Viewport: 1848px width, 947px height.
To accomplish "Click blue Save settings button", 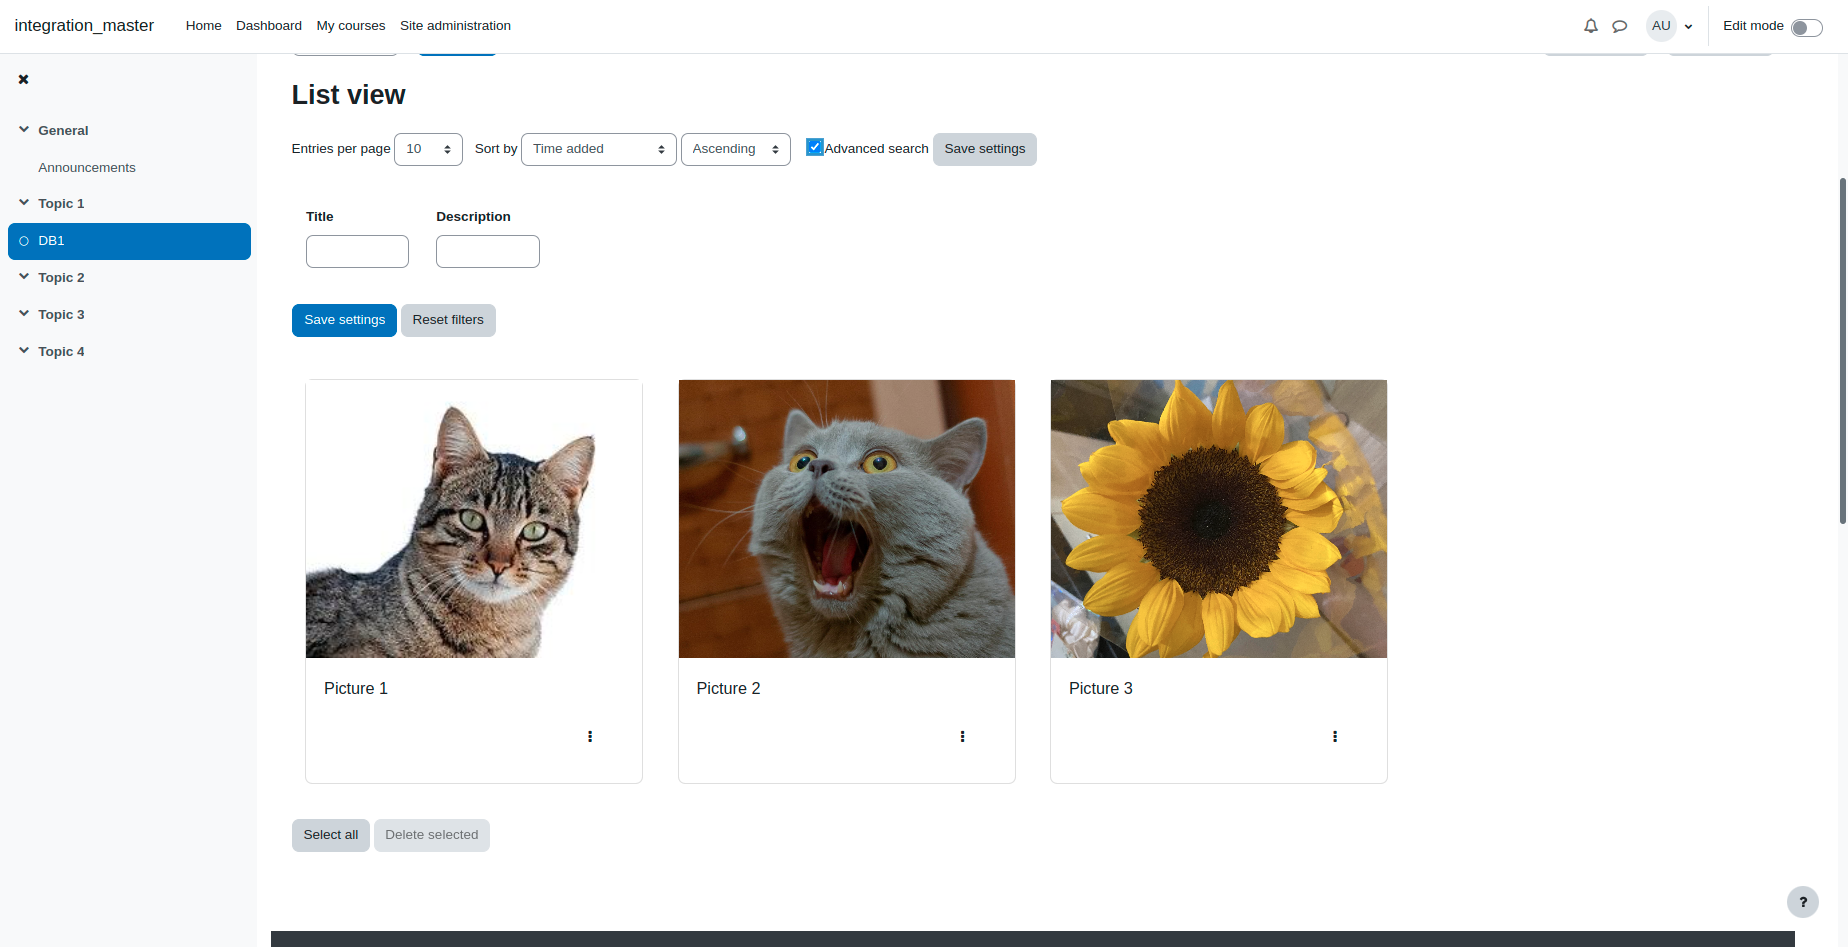I will [344, 320].
